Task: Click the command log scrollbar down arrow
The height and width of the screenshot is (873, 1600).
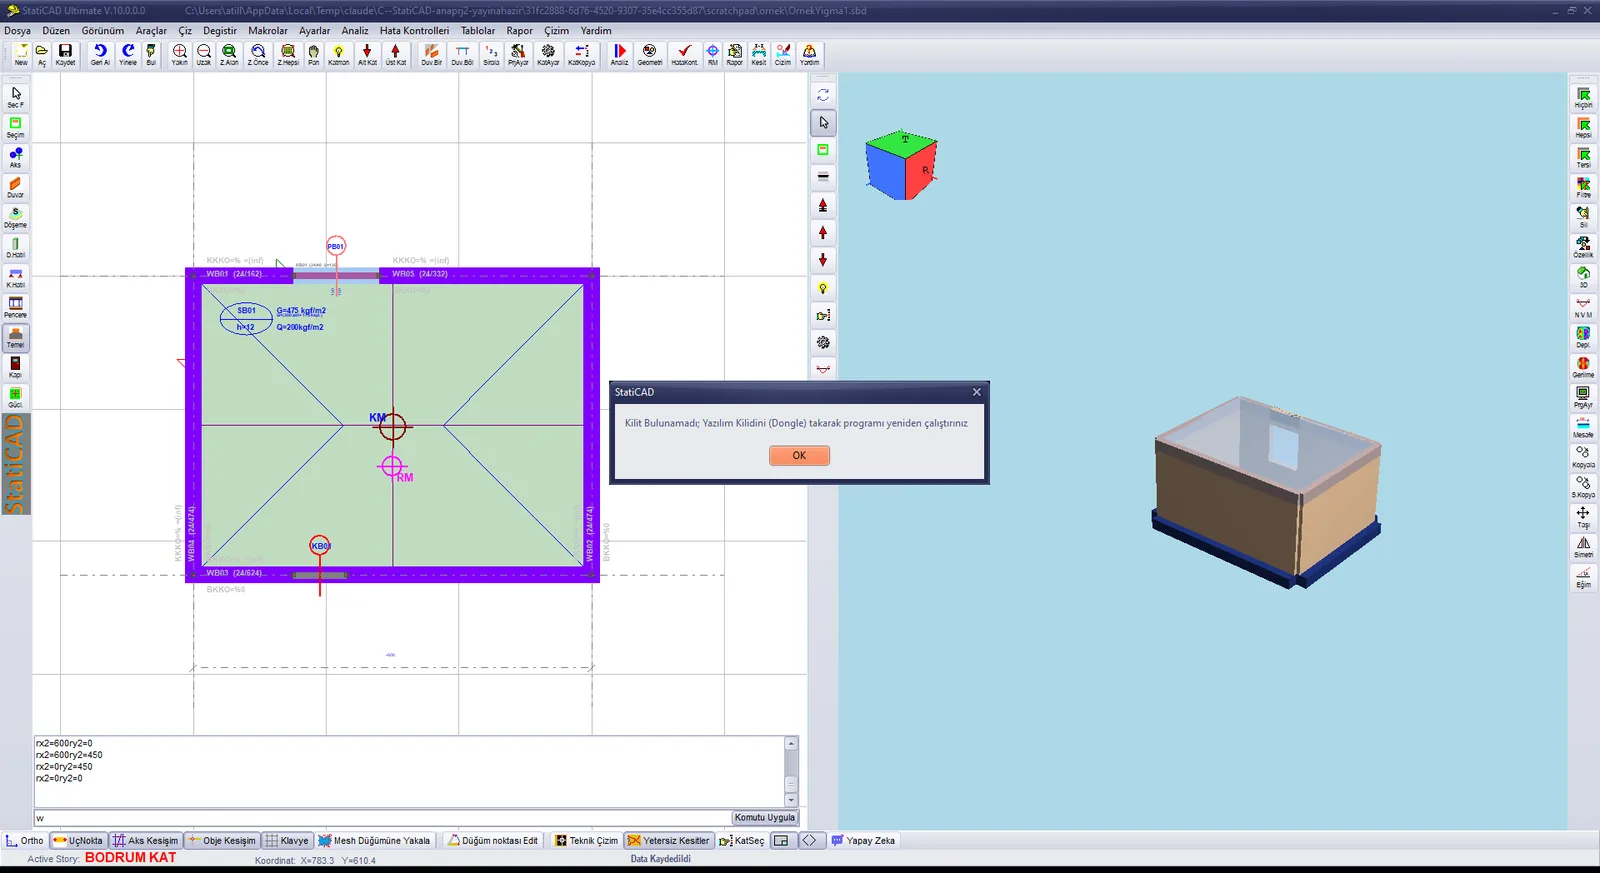Action: coord(791,800)
